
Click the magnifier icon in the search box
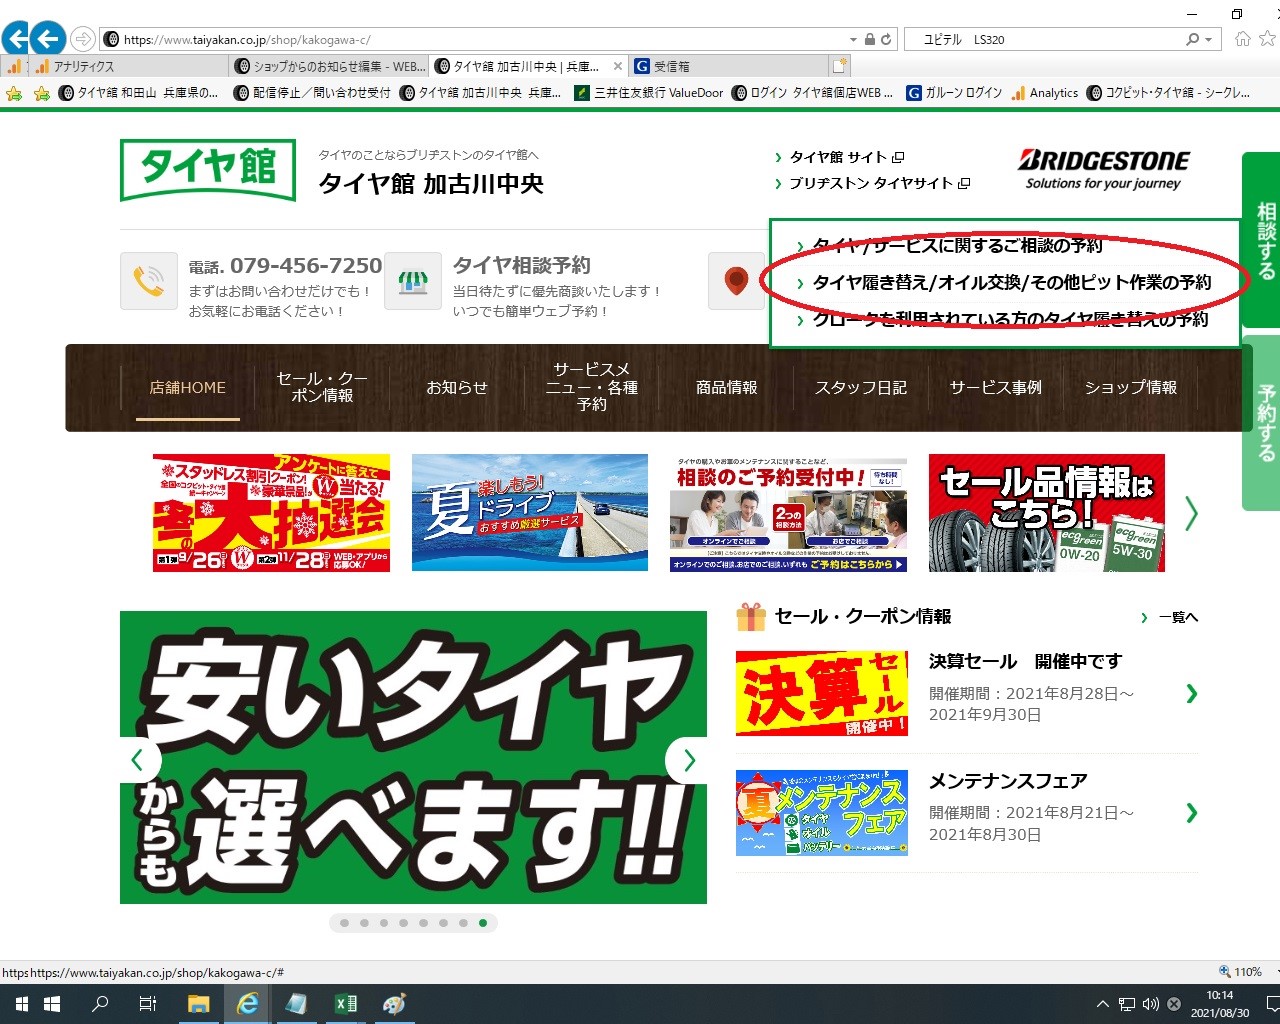[1192, 39]
